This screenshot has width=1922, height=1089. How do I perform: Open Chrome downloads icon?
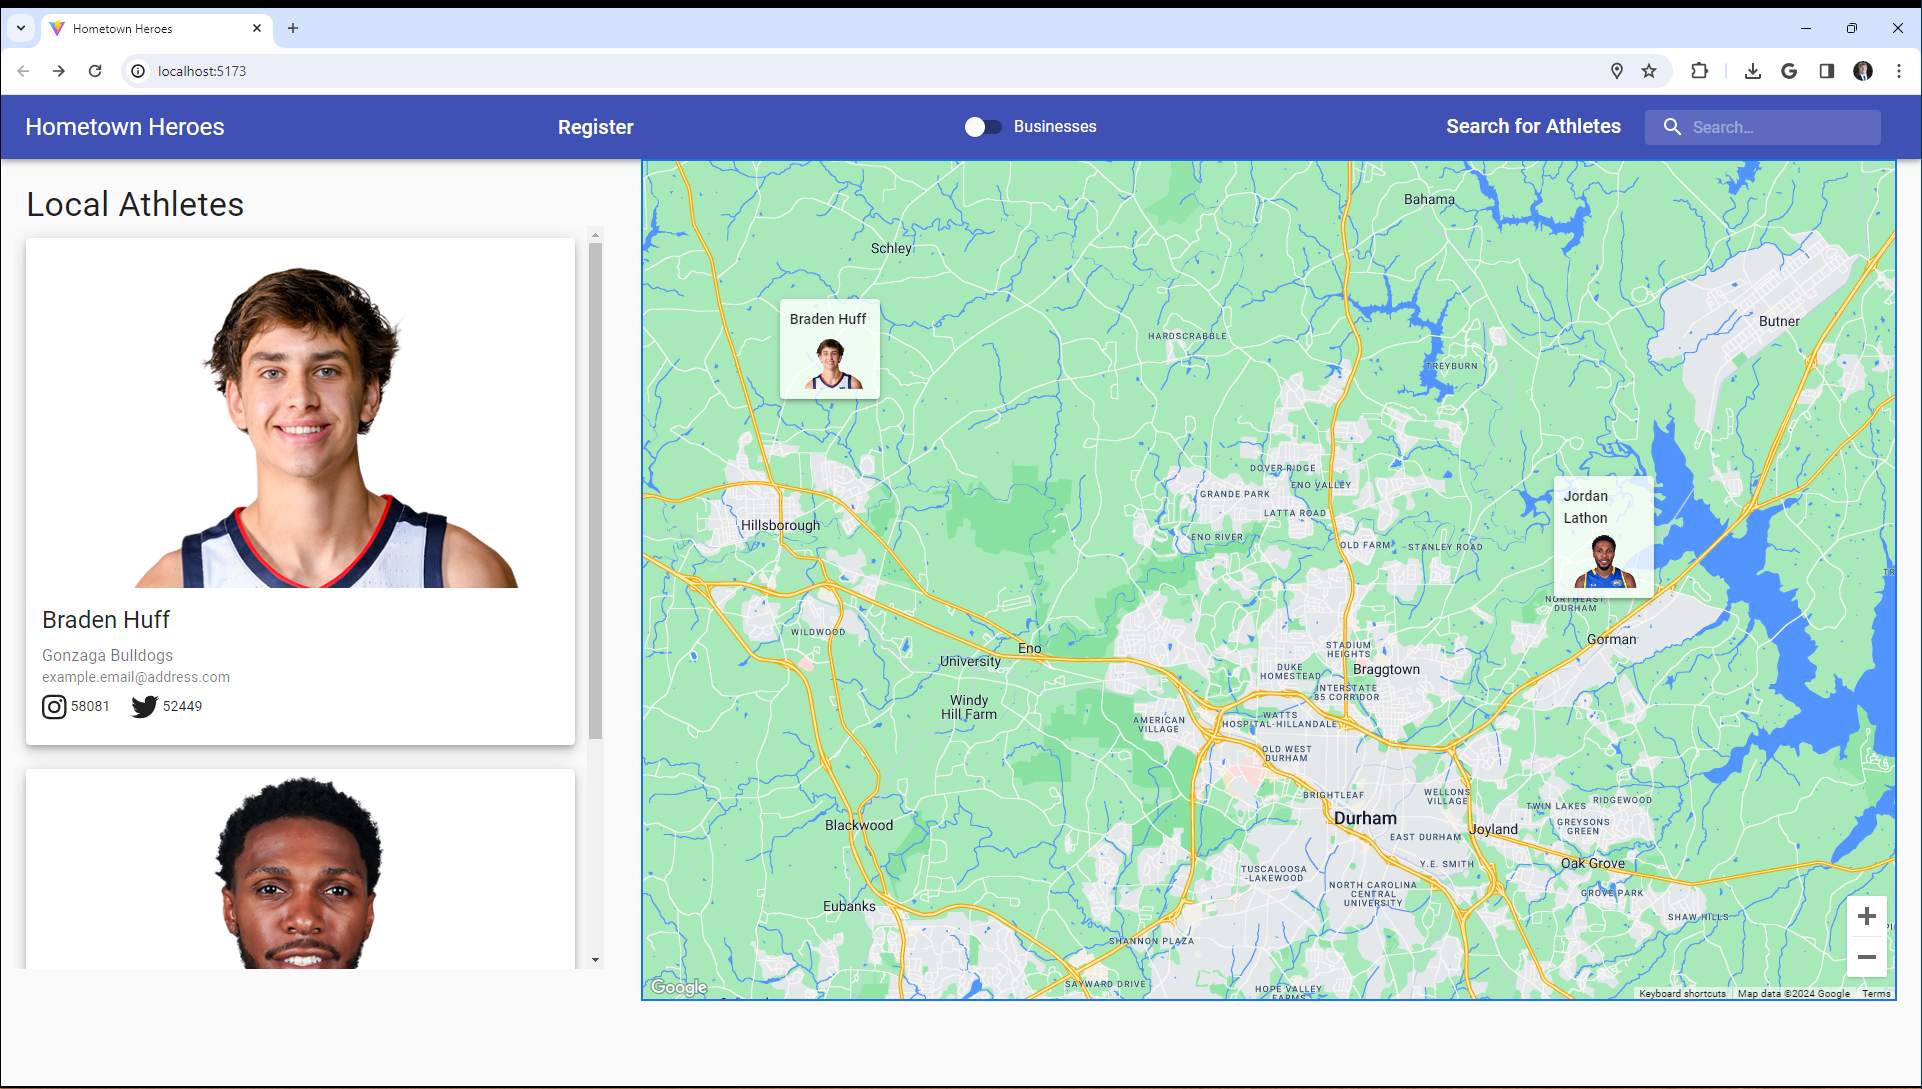coord(1752,71)
